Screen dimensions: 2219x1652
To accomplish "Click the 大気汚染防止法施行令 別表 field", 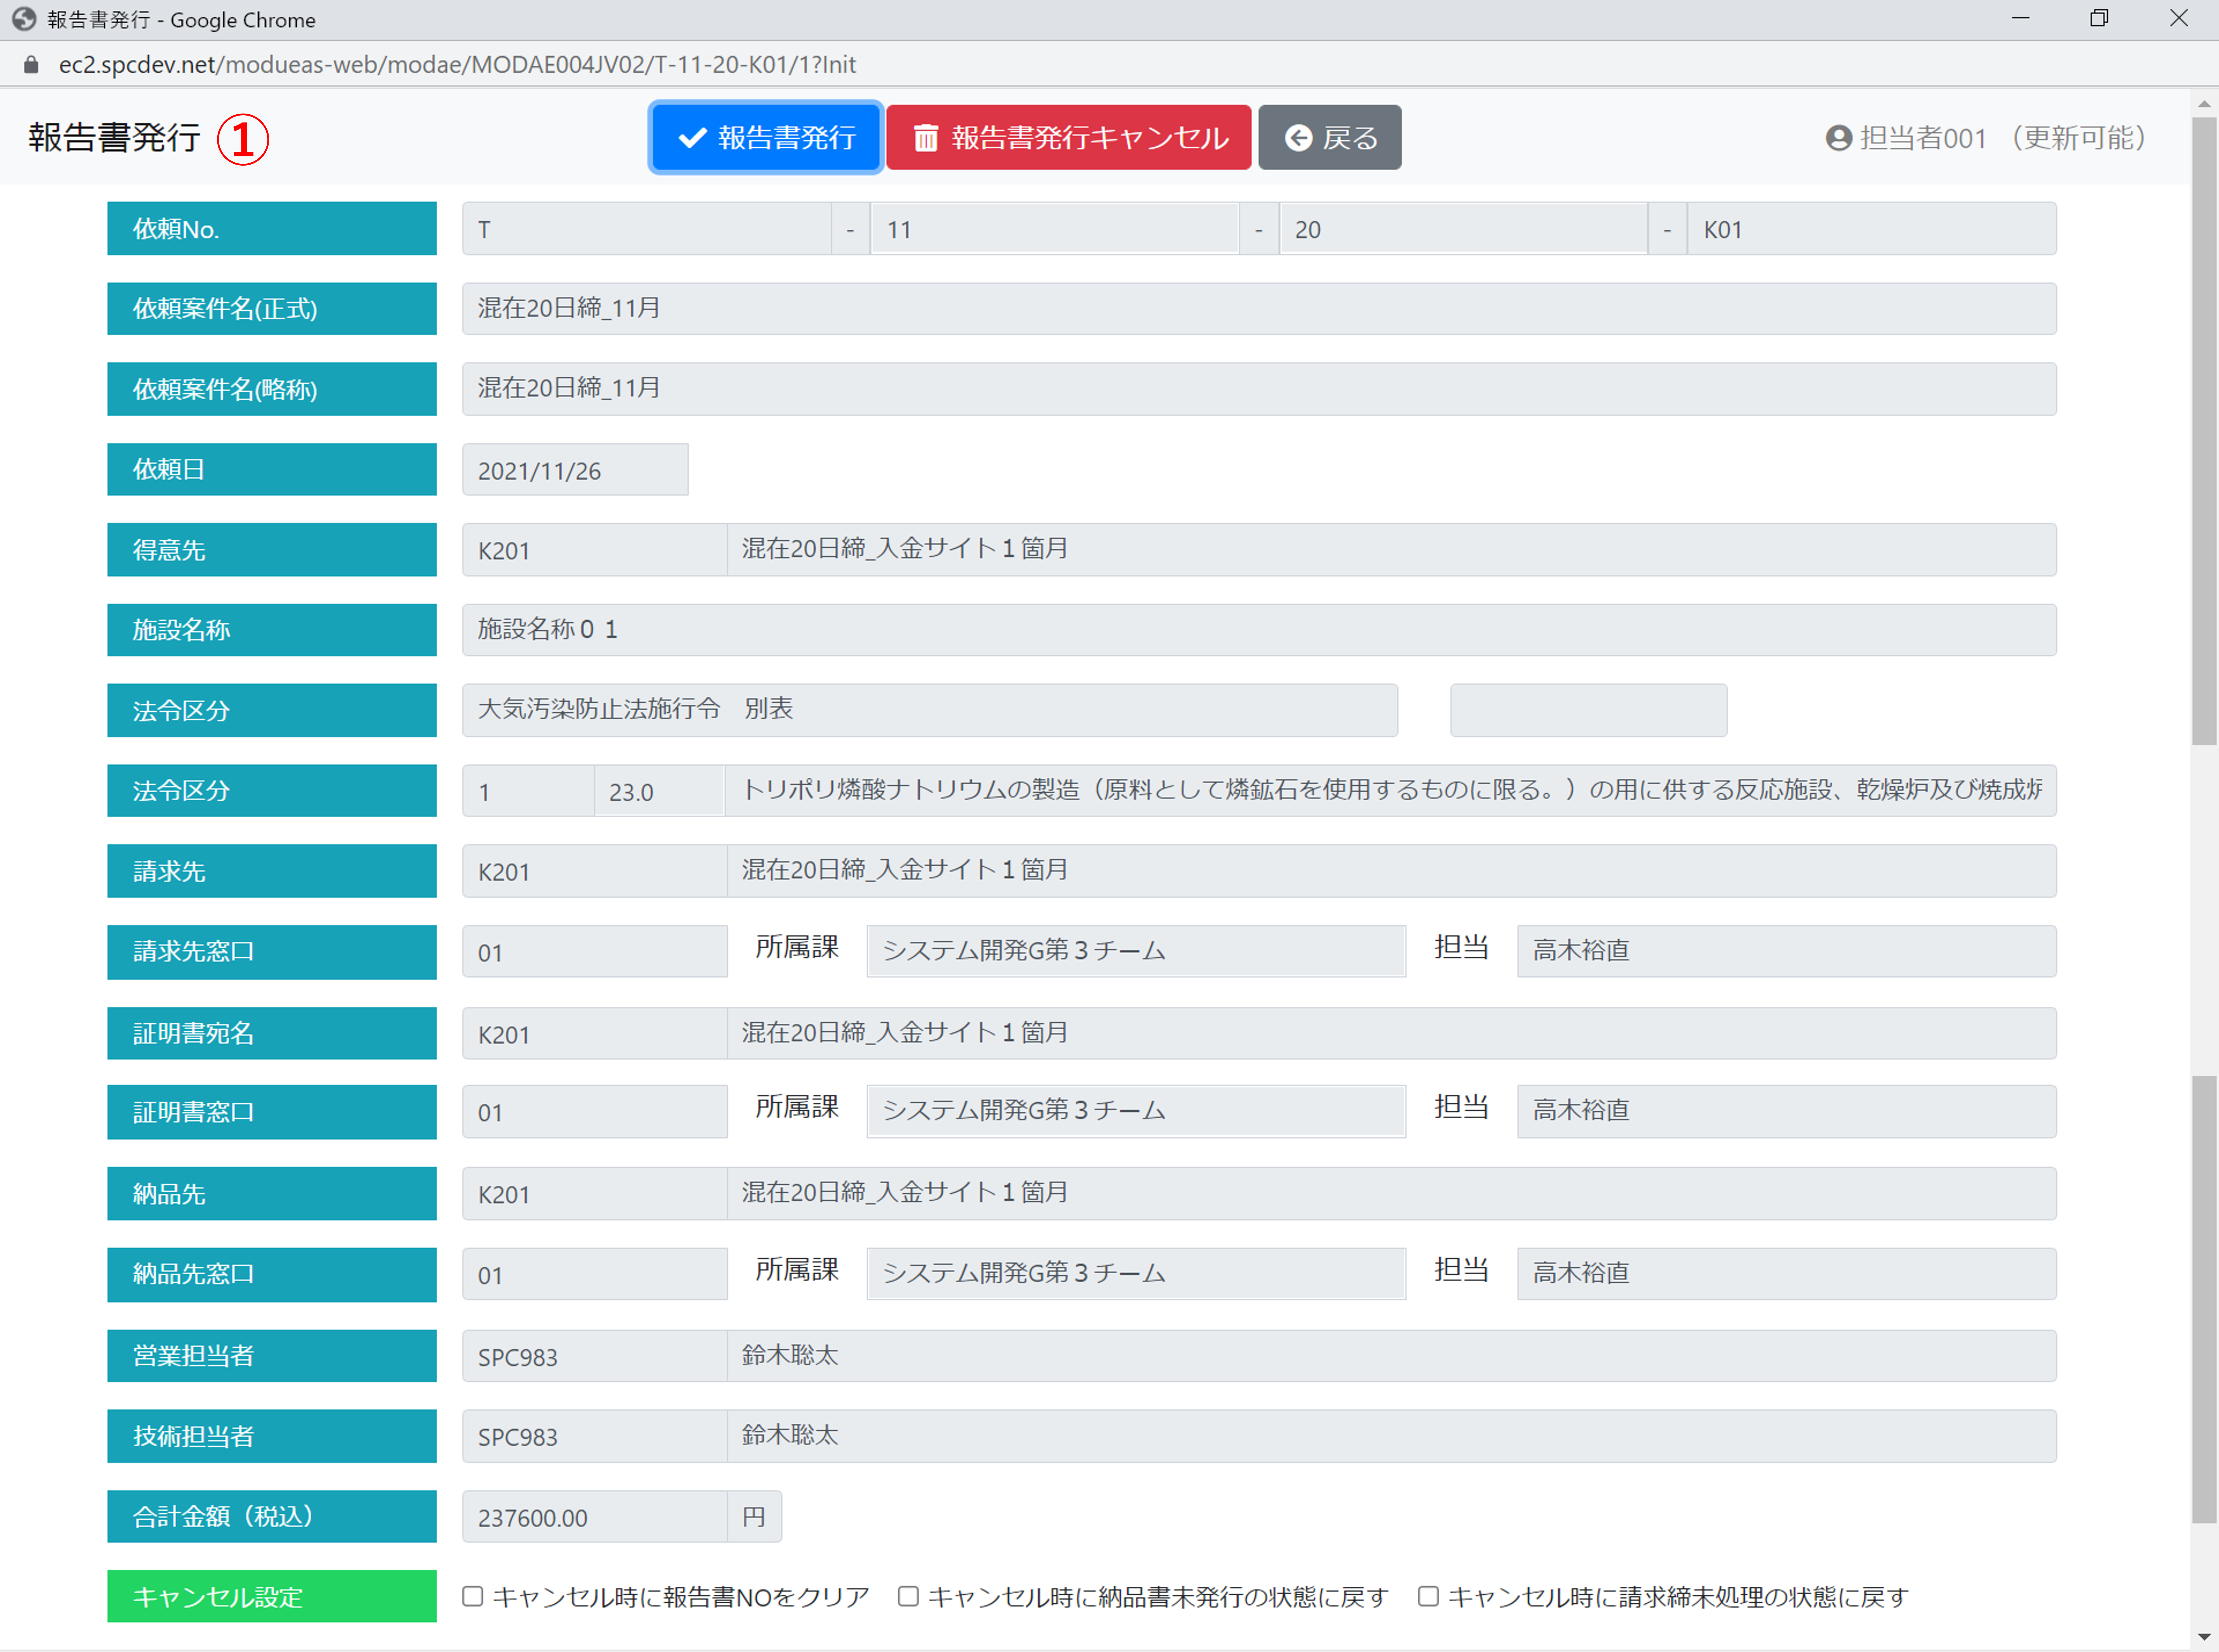I will click(x=930, y=710).
